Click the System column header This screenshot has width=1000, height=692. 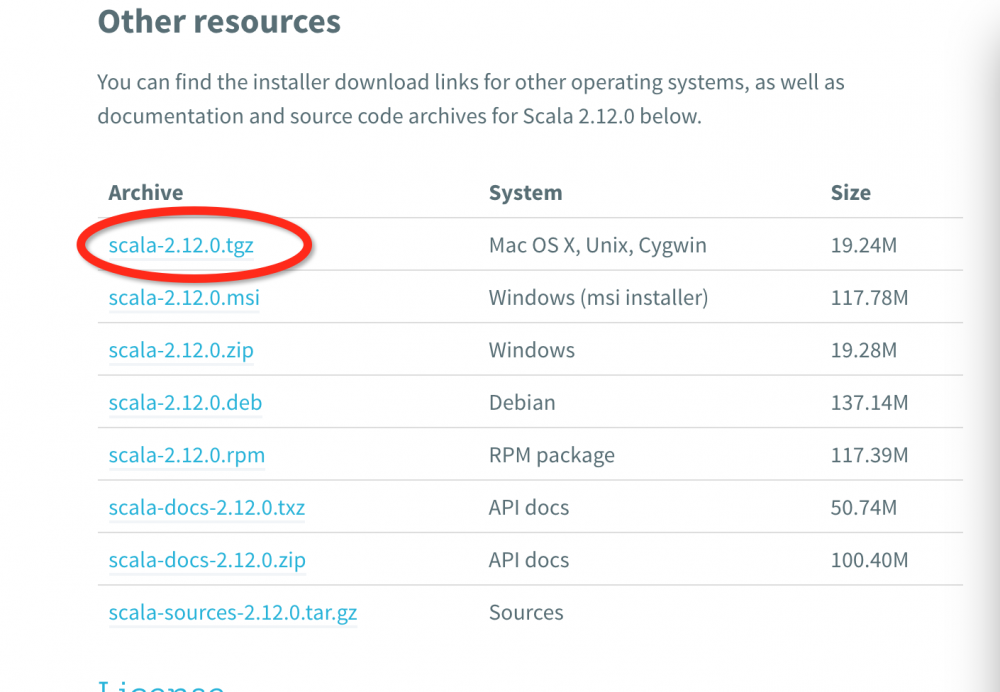pyautogui.click(x=525, y=192)
